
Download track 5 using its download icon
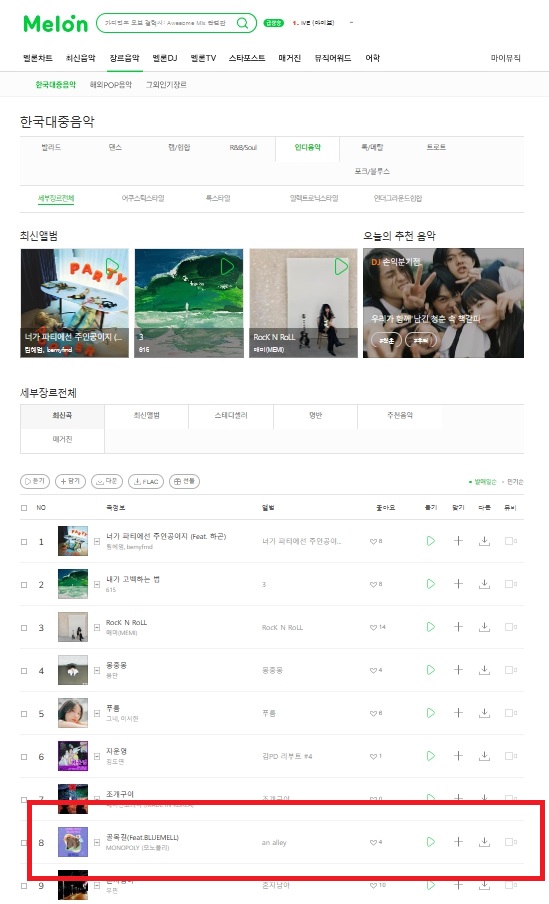pos(484,713)
